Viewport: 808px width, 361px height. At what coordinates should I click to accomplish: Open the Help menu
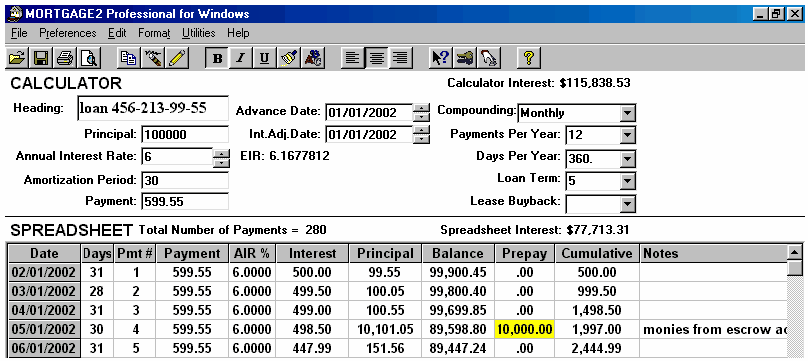238,33
